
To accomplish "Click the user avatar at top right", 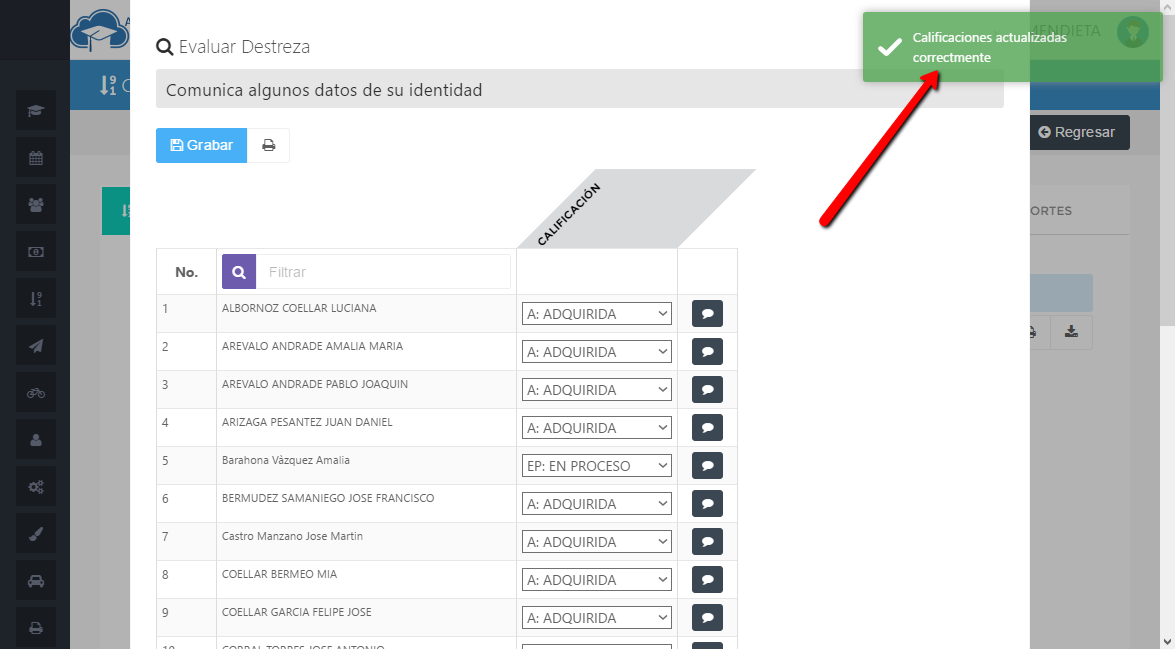I will pyautogui.click(x=1132, y=31).
